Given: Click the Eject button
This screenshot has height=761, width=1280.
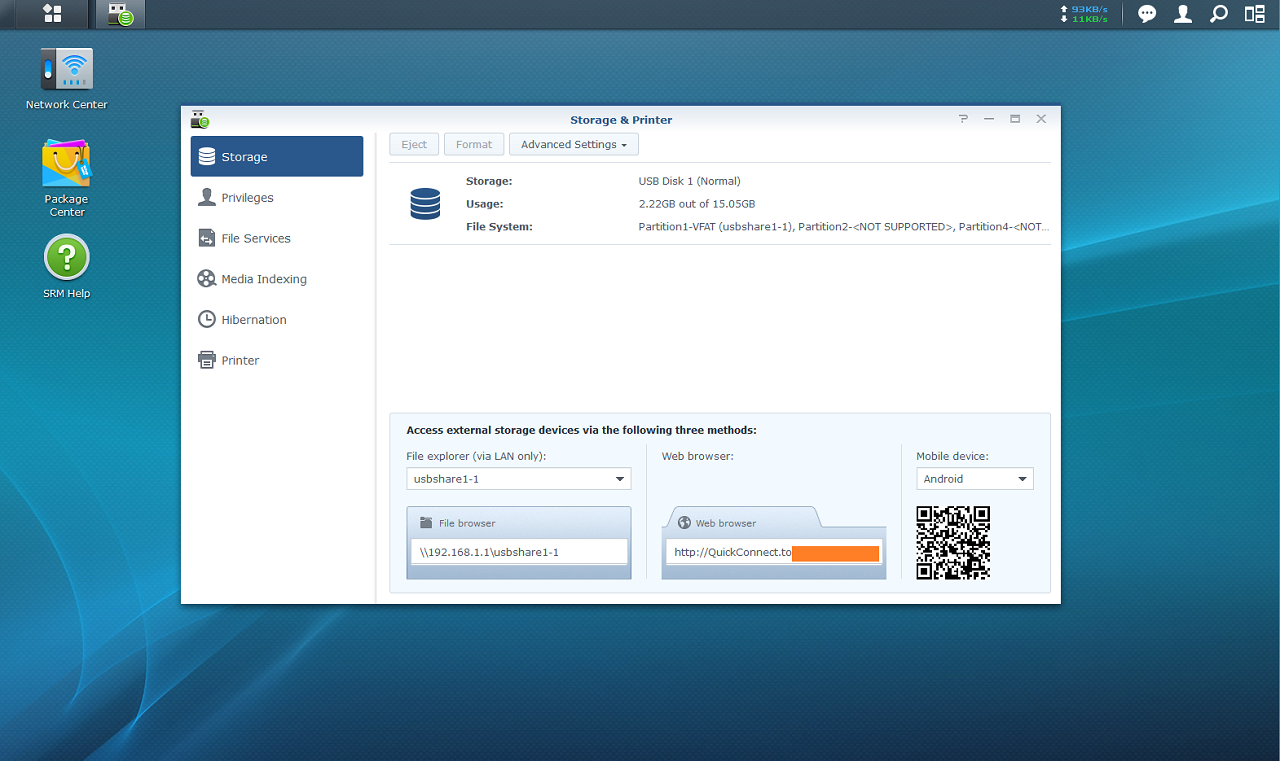Looking at the screenshot, I should click(x=414, y=144).
